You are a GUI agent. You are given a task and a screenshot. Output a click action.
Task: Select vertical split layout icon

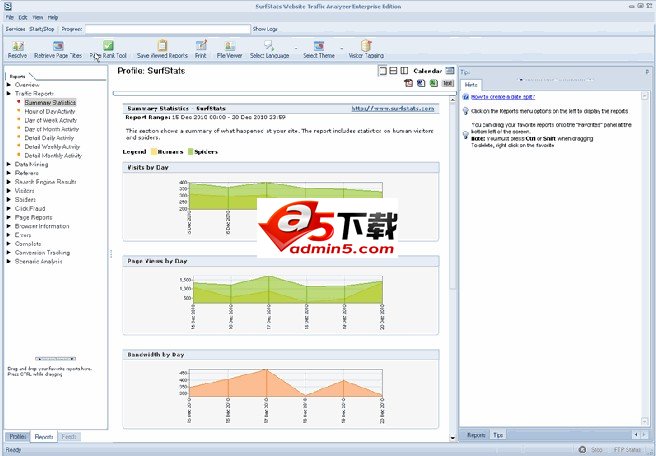(x=404, y=71)
